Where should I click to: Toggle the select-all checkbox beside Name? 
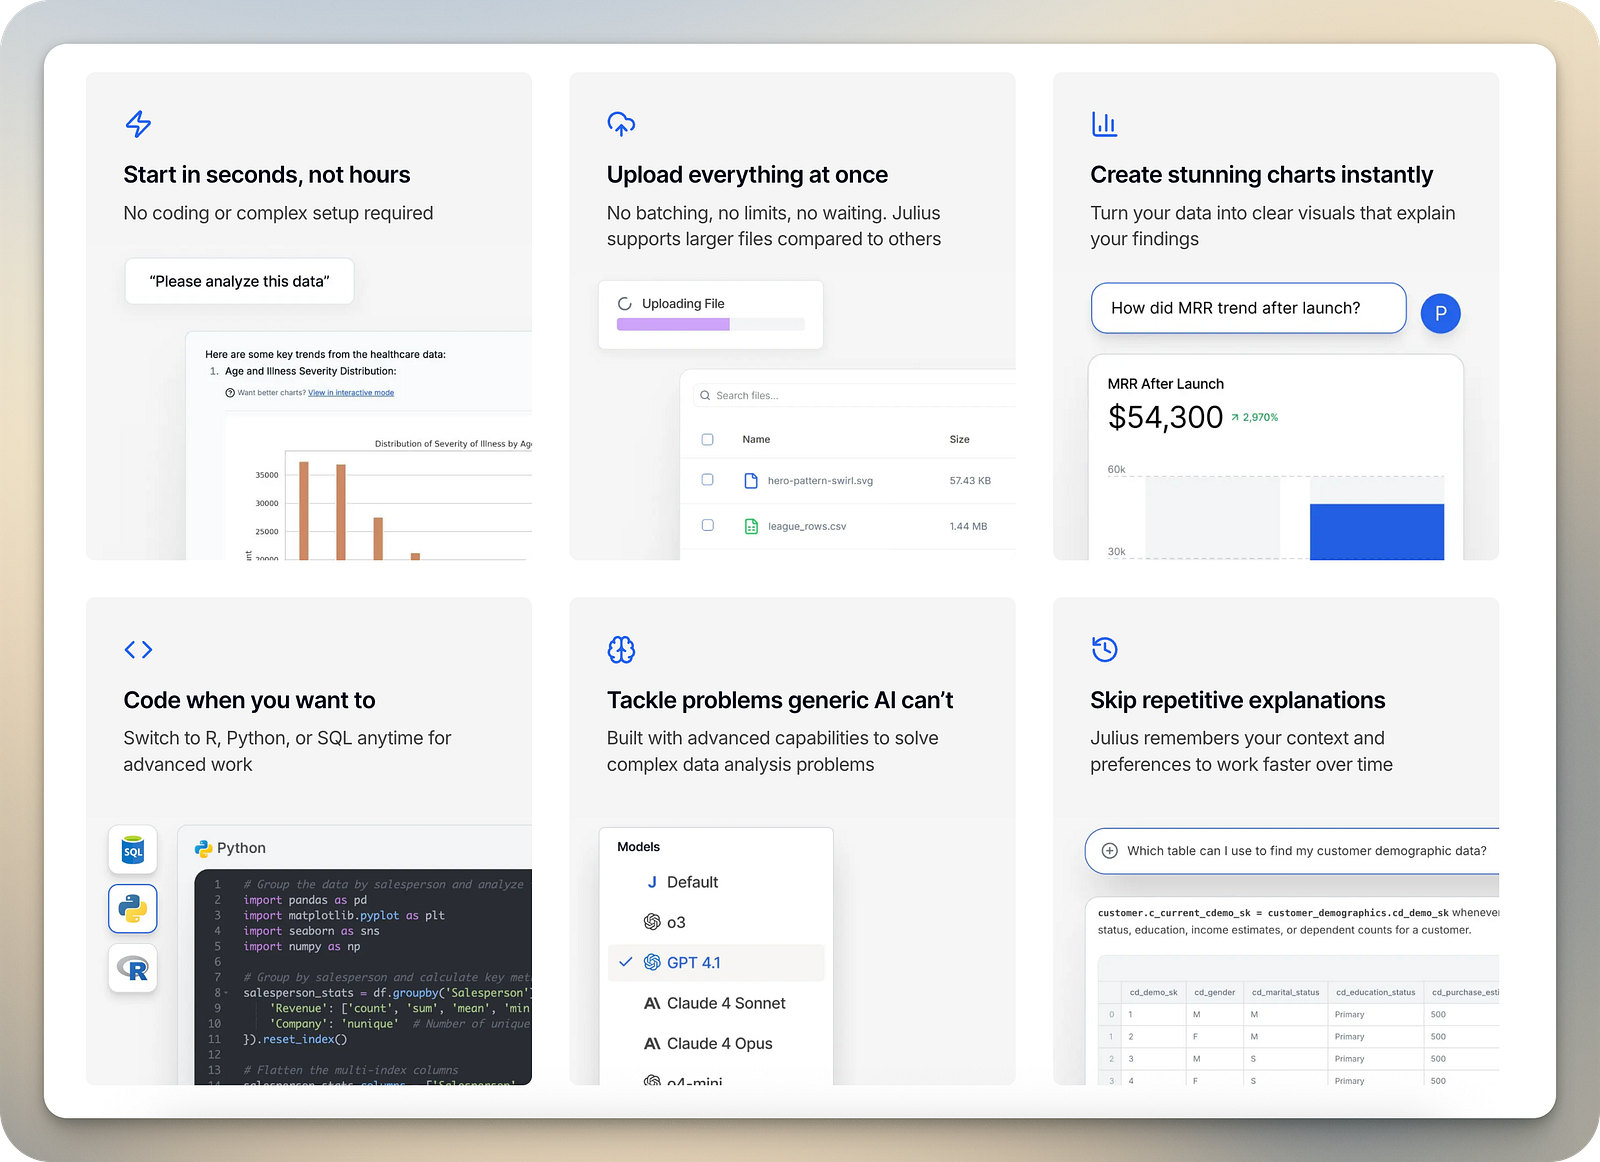click(707, 439)
